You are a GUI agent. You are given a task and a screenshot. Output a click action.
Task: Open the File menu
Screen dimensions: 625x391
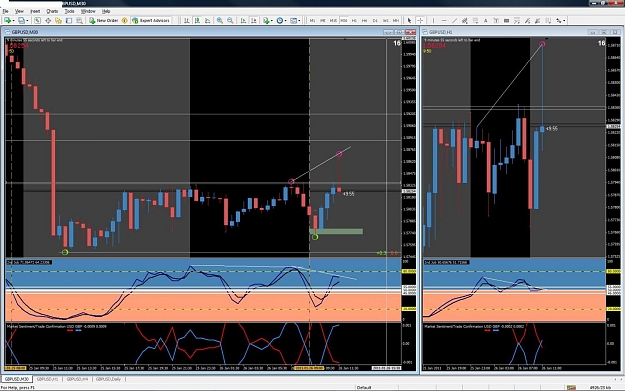pos(6,11)
